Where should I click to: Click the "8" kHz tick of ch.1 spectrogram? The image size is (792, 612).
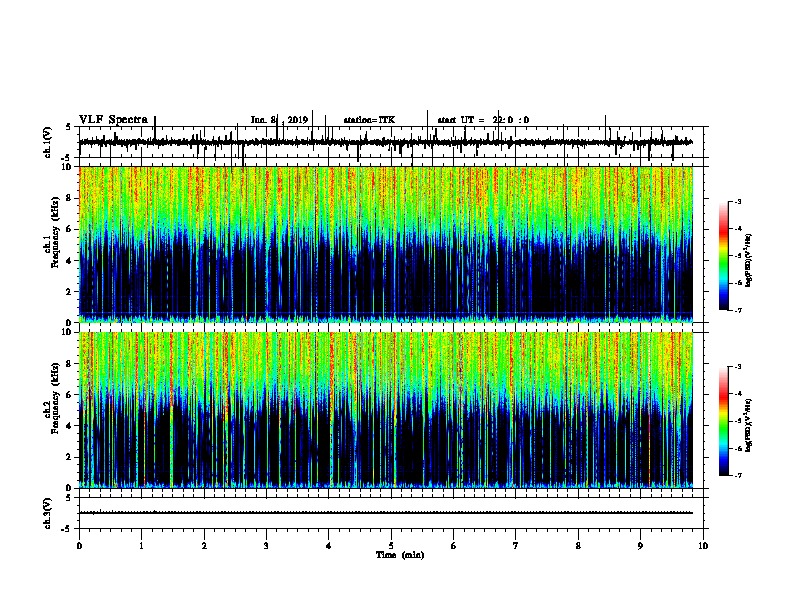[70, 198]
